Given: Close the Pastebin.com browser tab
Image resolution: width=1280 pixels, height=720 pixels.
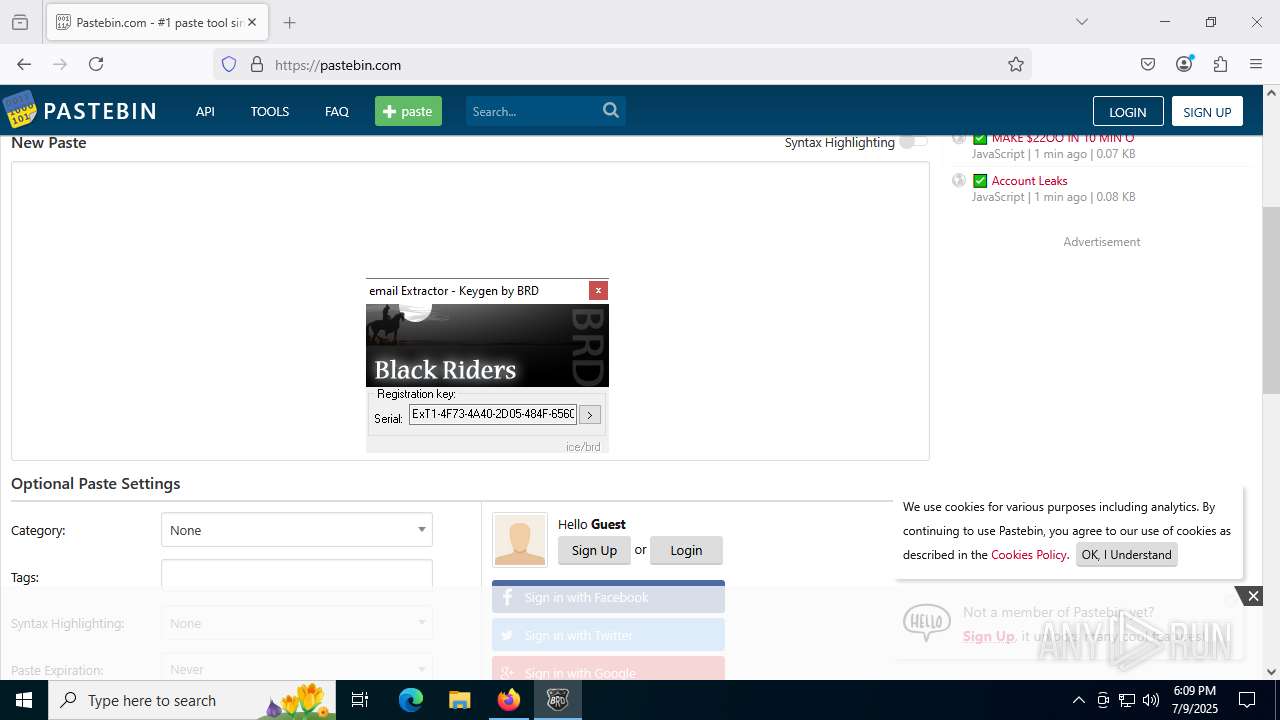Looking at the screenshot, I should [x=252, y=22].
